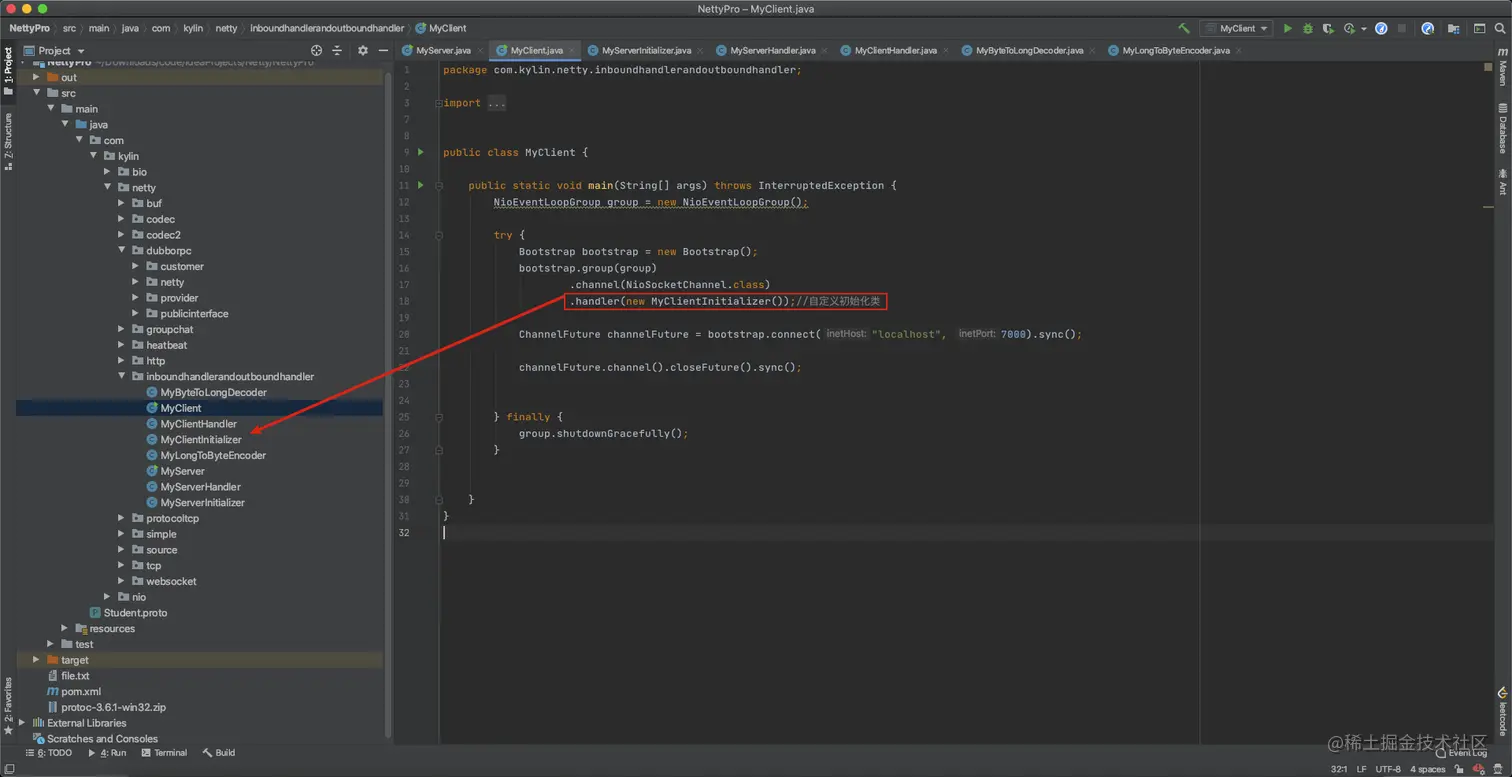Click the UTF-8 encoding status widget

(1388, 769)
